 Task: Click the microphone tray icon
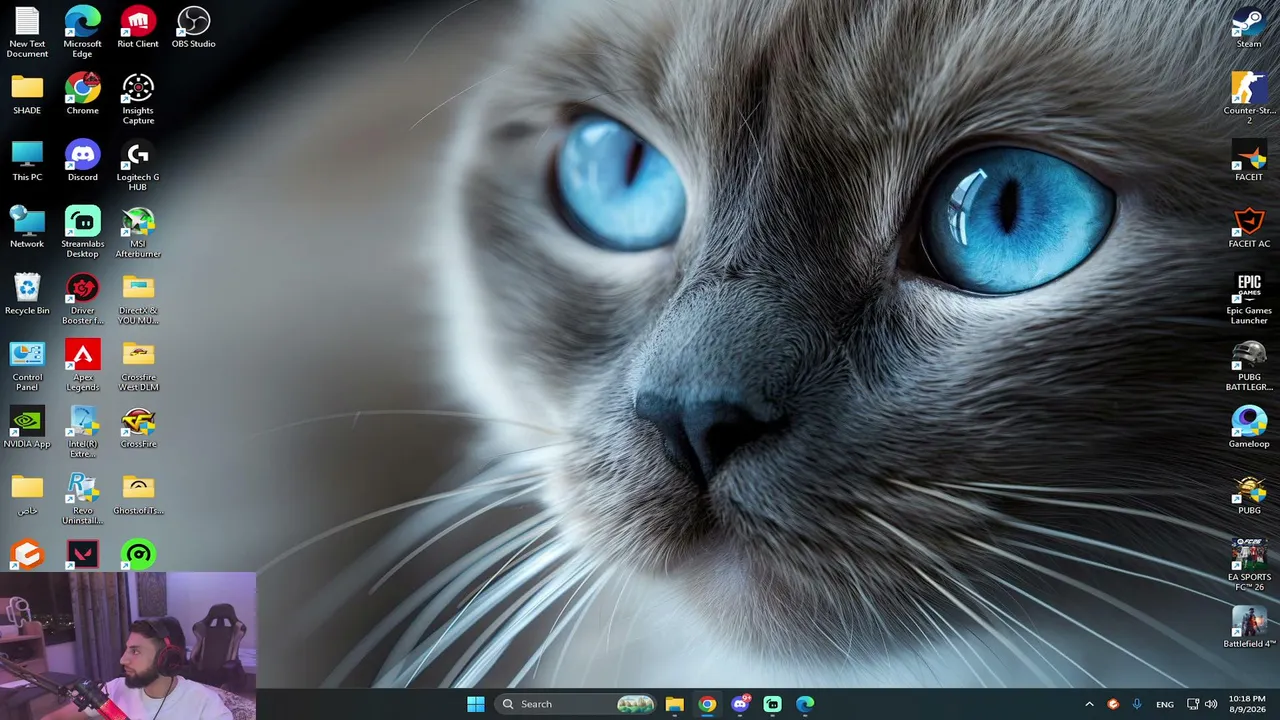[1136, 704]
